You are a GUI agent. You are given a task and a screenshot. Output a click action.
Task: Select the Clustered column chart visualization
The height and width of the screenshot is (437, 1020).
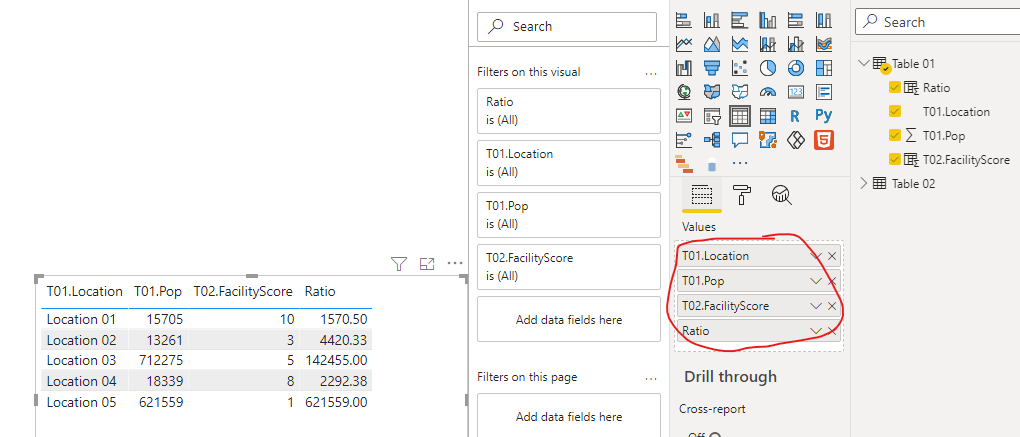click(x=768, y=20)
